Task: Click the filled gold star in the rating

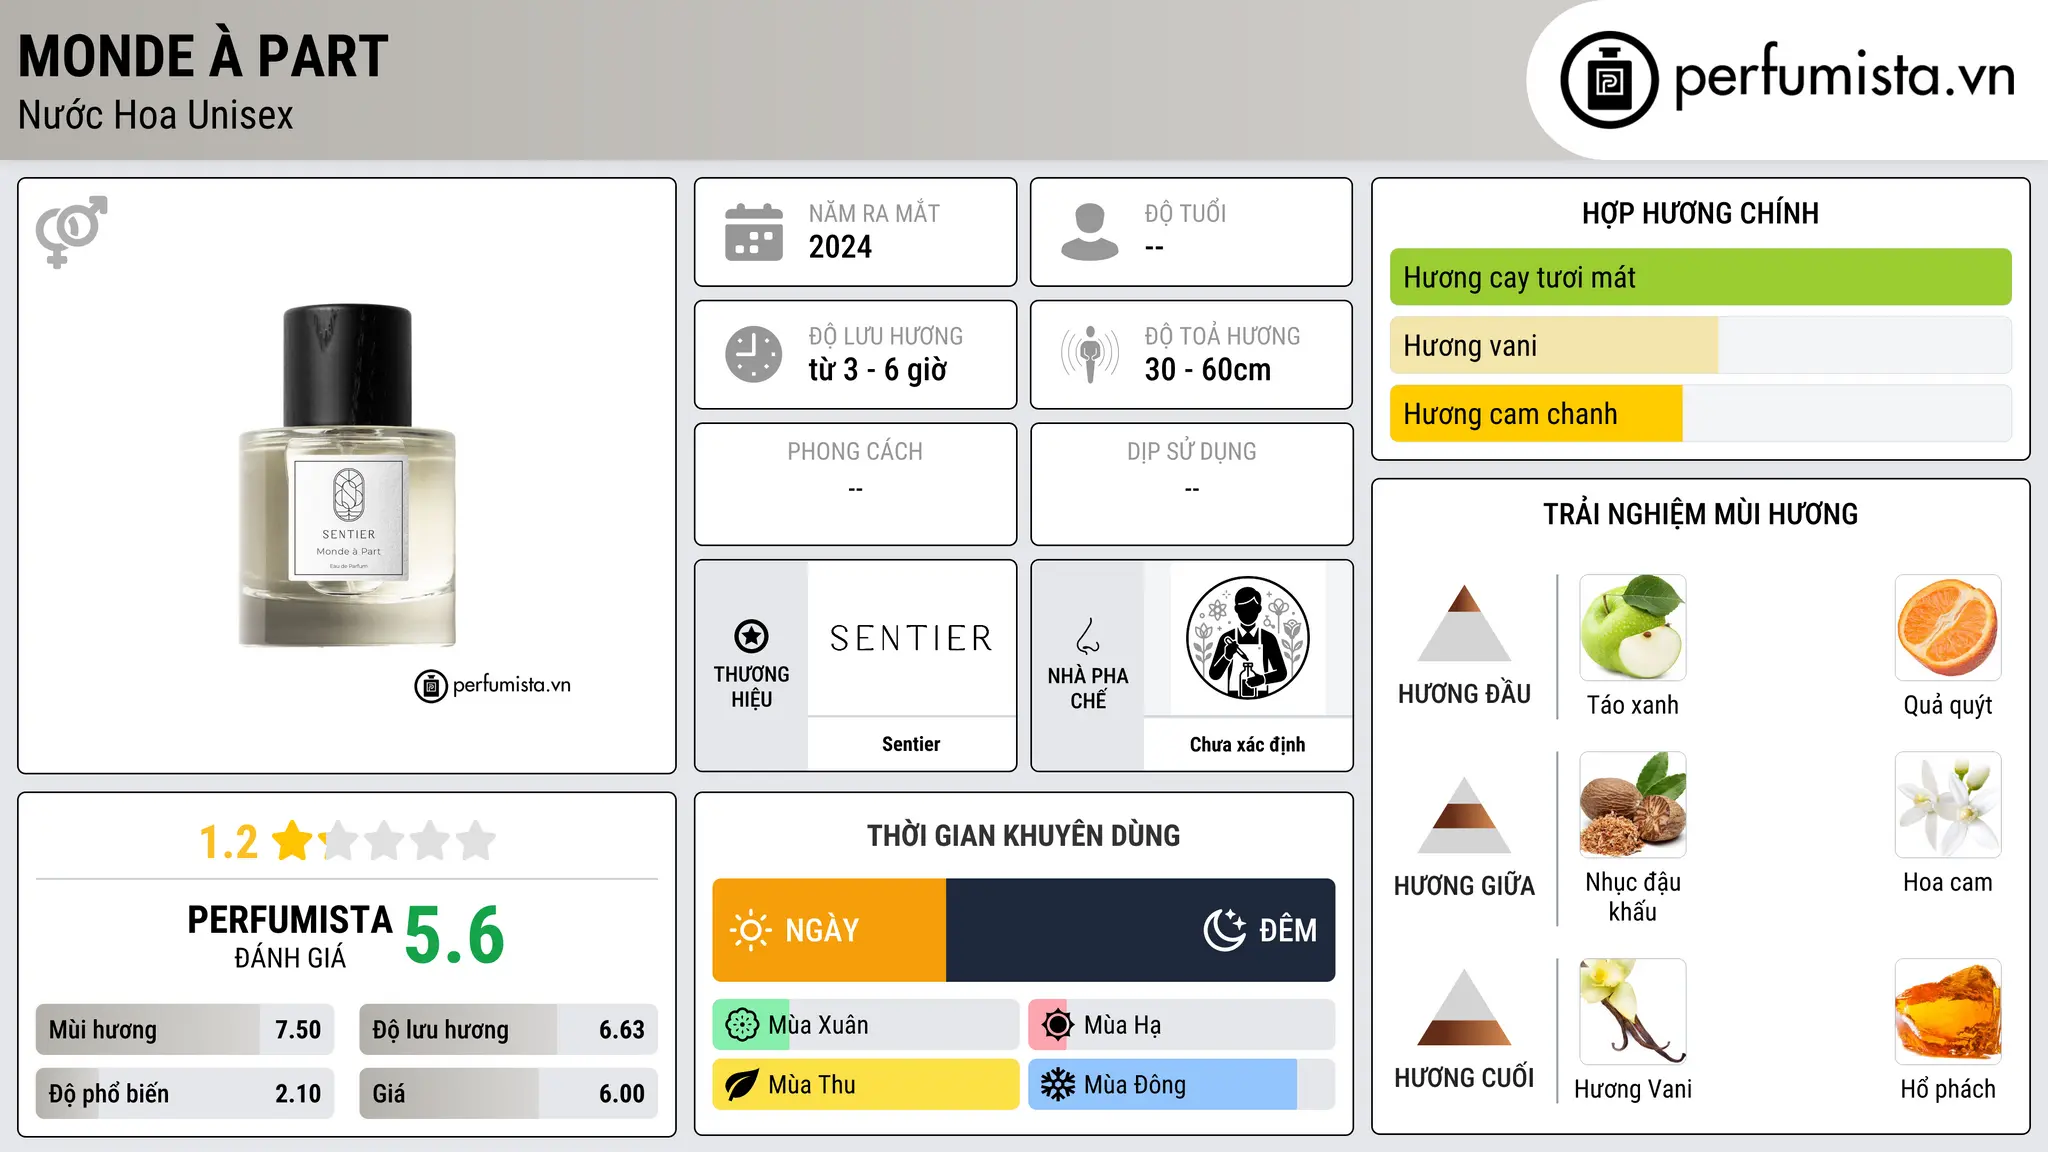Action: click(x=294, y=841)
